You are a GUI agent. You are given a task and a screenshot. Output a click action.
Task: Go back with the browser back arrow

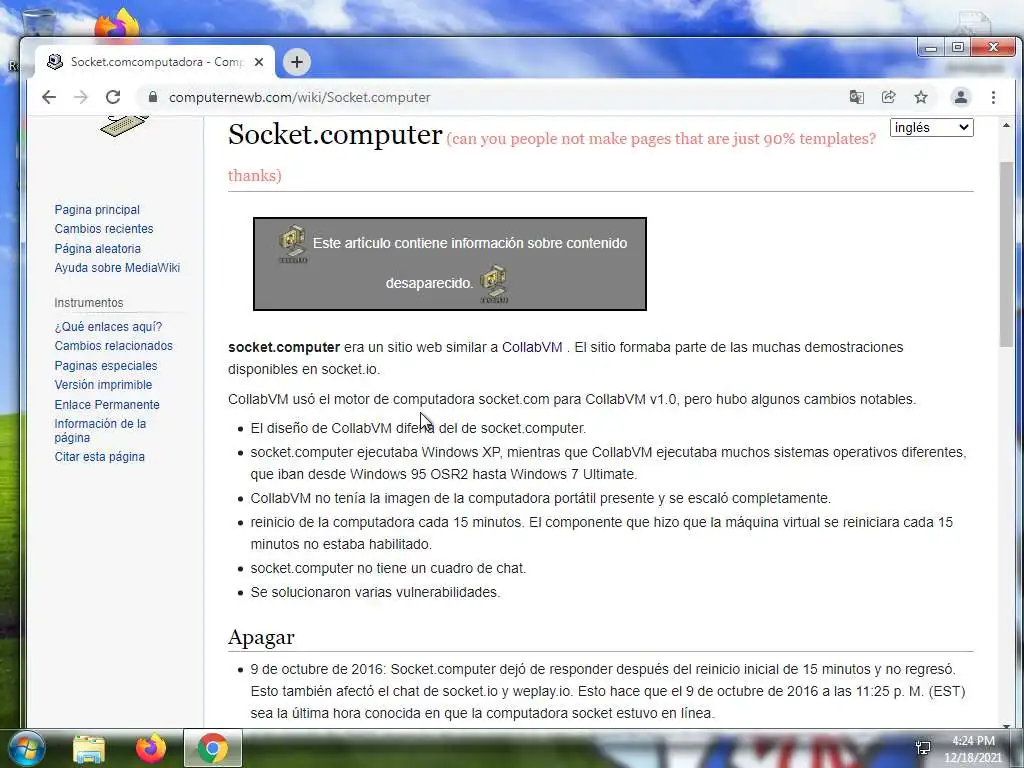click(49, 97)
